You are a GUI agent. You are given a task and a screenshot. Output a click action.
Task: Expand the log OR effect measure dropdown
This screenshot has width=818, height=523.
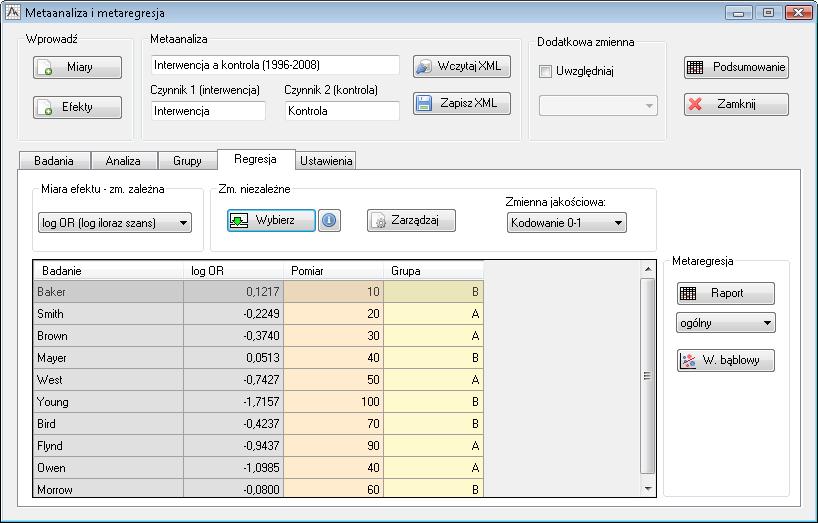(x=115, y=223)
